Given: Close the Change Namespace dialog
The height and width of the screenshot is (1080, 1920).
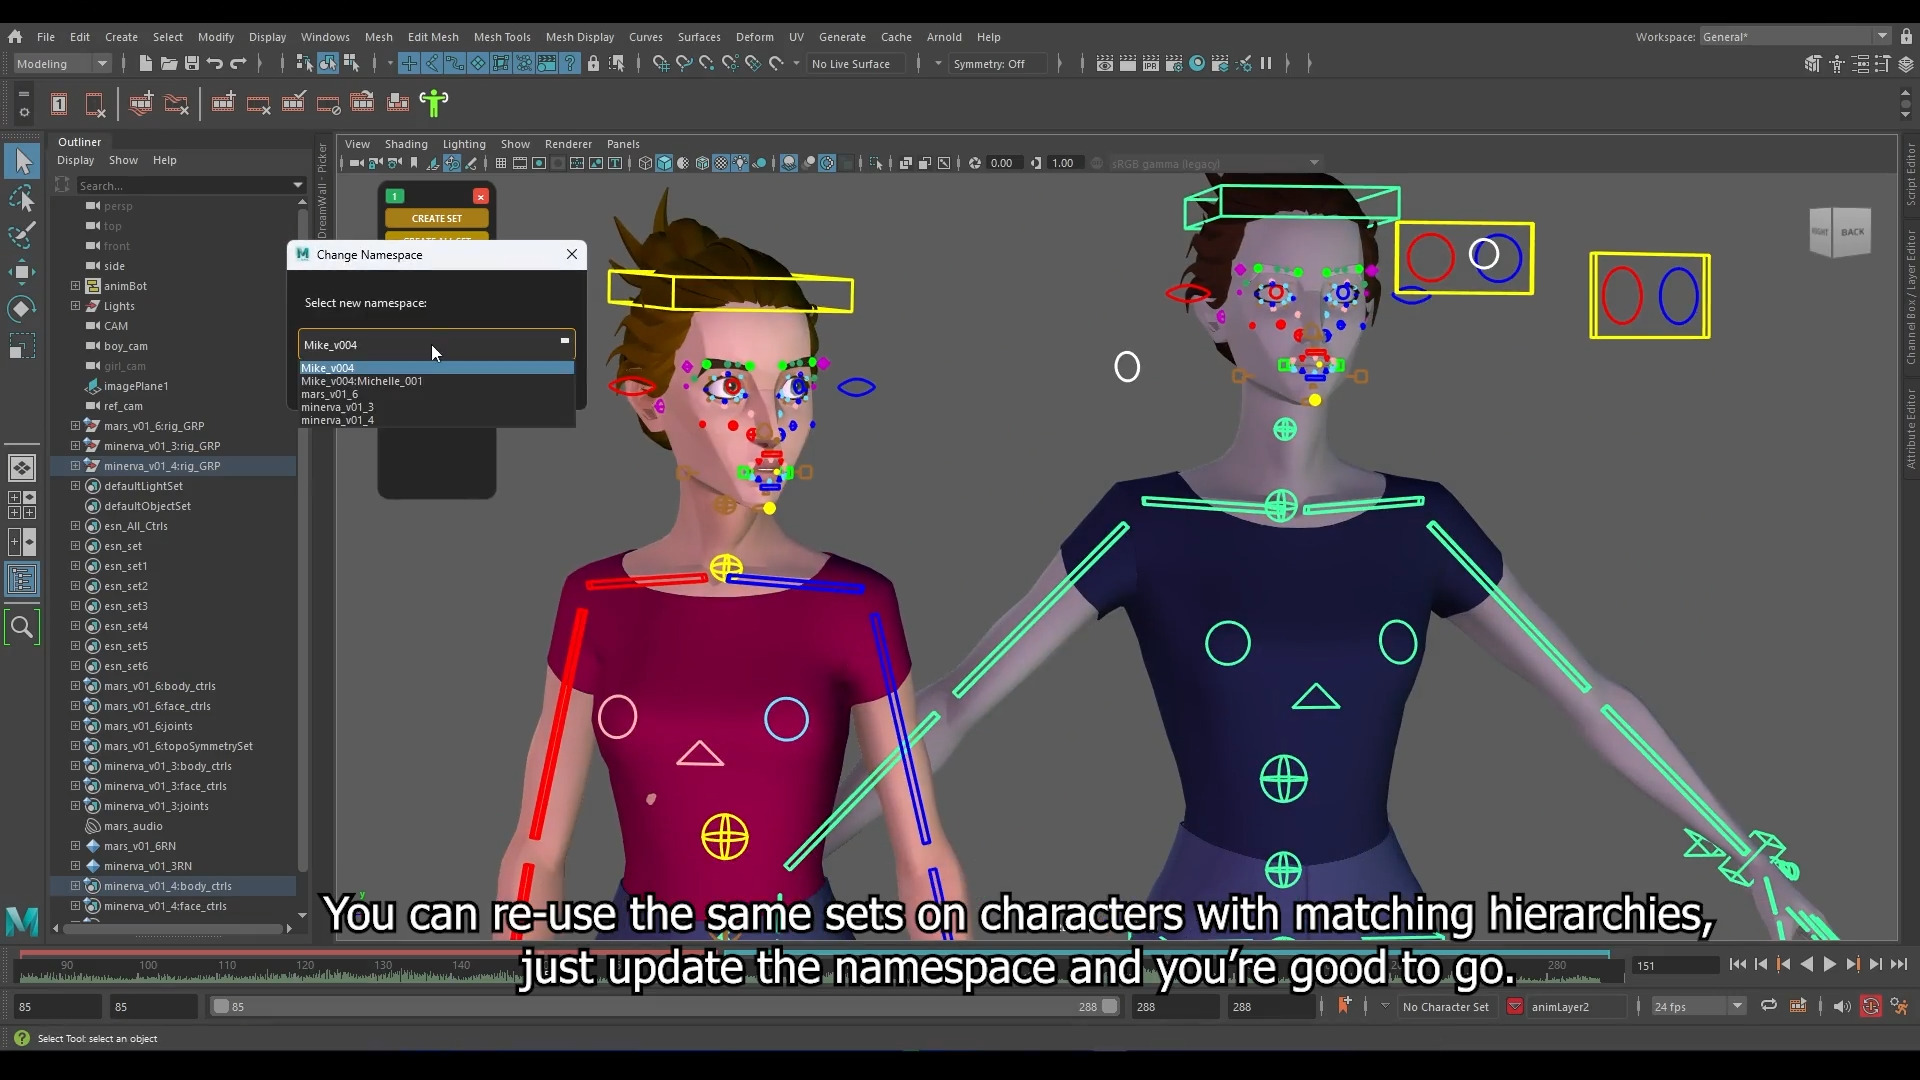Looking at the screenshot, I should tap(572, 254).
